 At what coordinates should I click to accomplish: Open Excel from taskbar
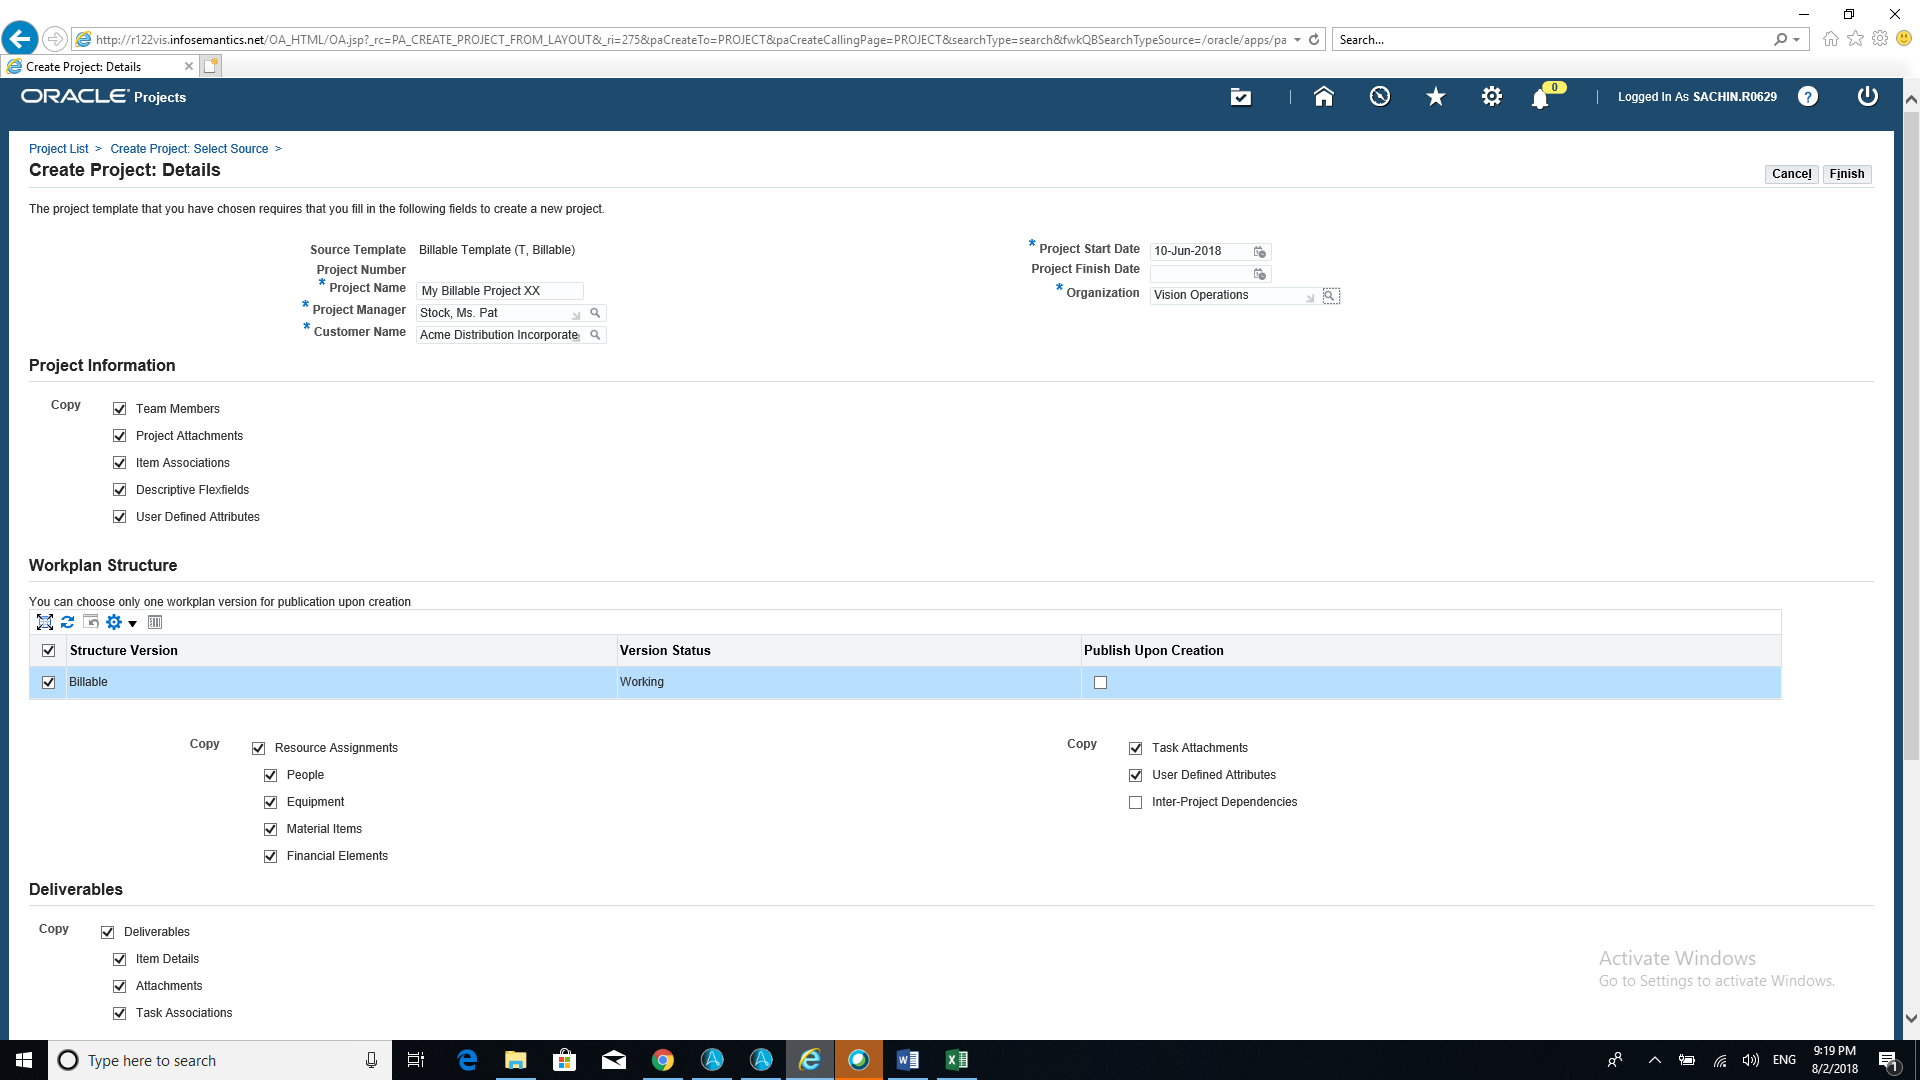[957, 1060]
